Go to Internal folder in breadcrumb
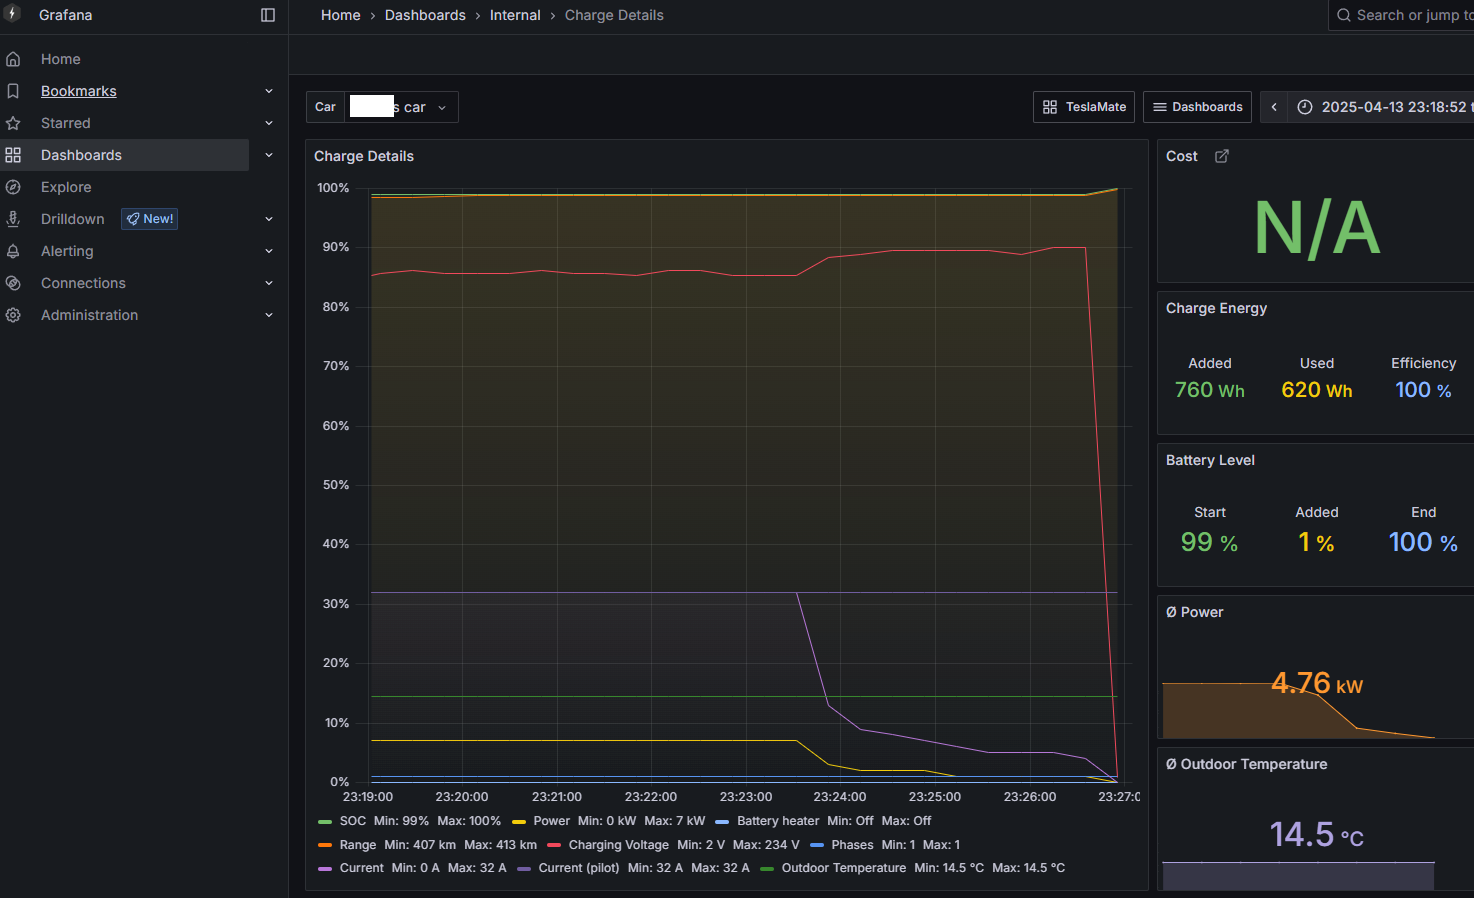The image size is (1474, 898). 514,15
